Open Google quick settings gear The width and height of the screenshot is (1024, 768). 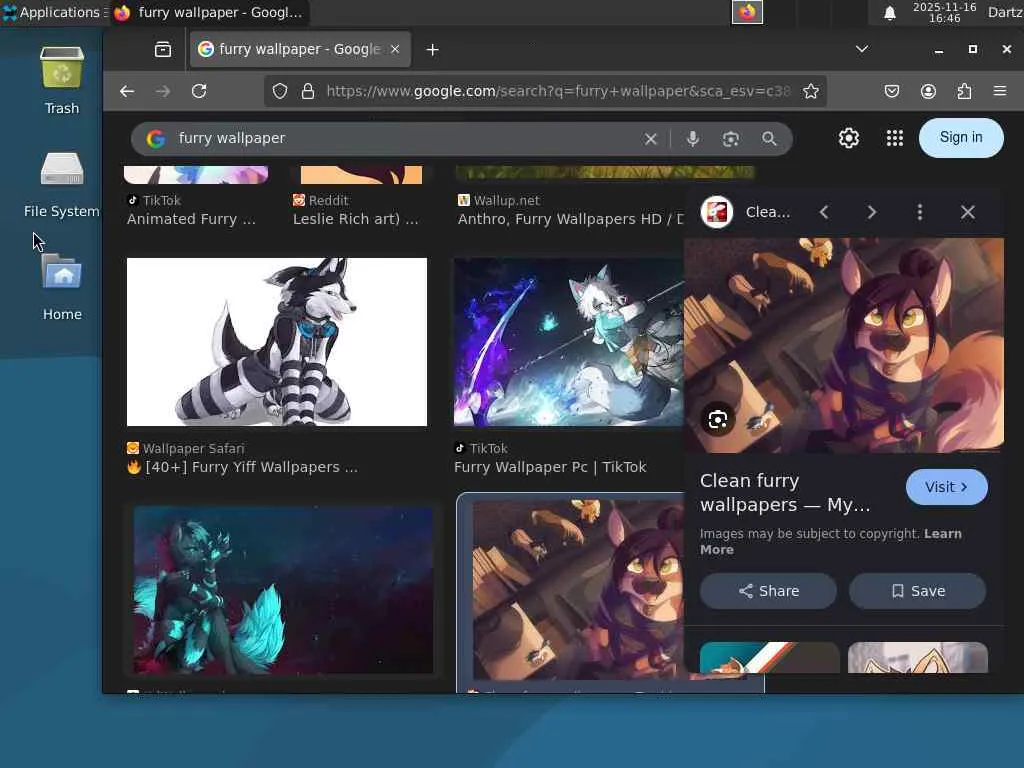tap(848, 138)
